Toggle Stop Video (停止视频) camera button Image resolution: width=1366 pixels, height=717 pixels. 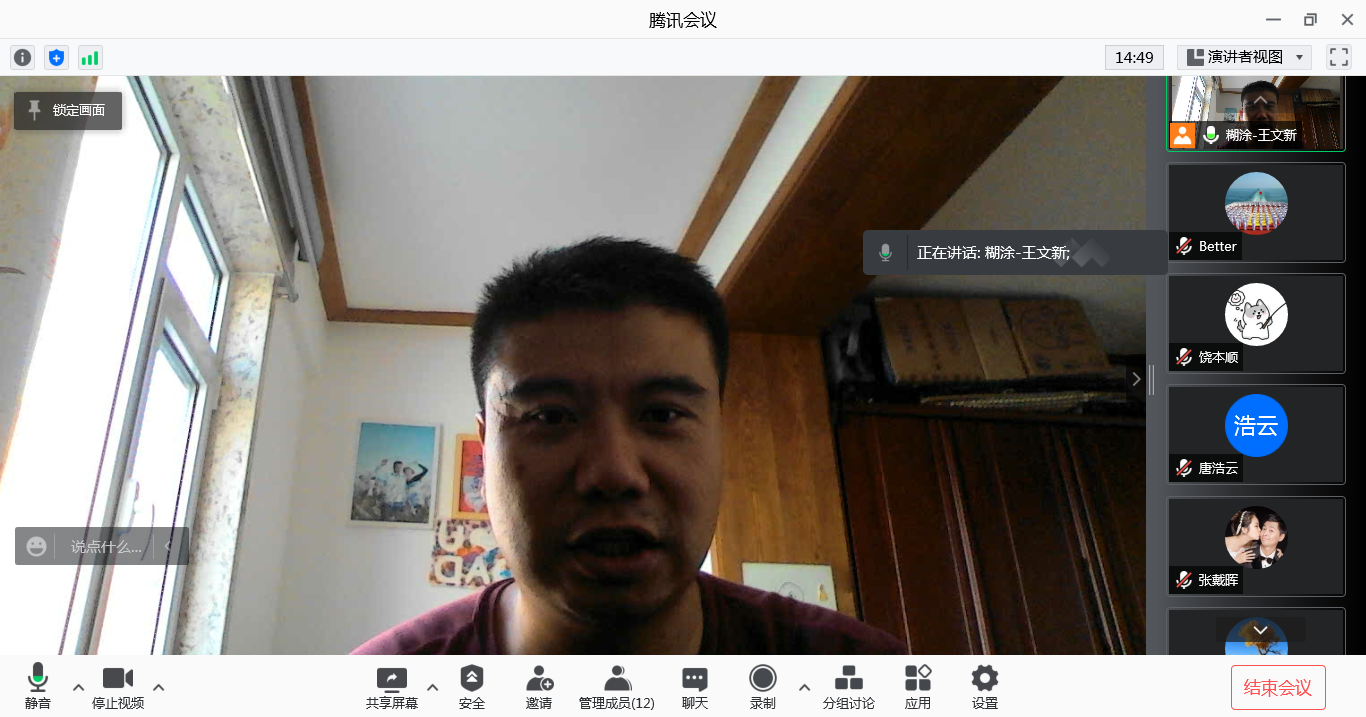click(x=118, y=686)
